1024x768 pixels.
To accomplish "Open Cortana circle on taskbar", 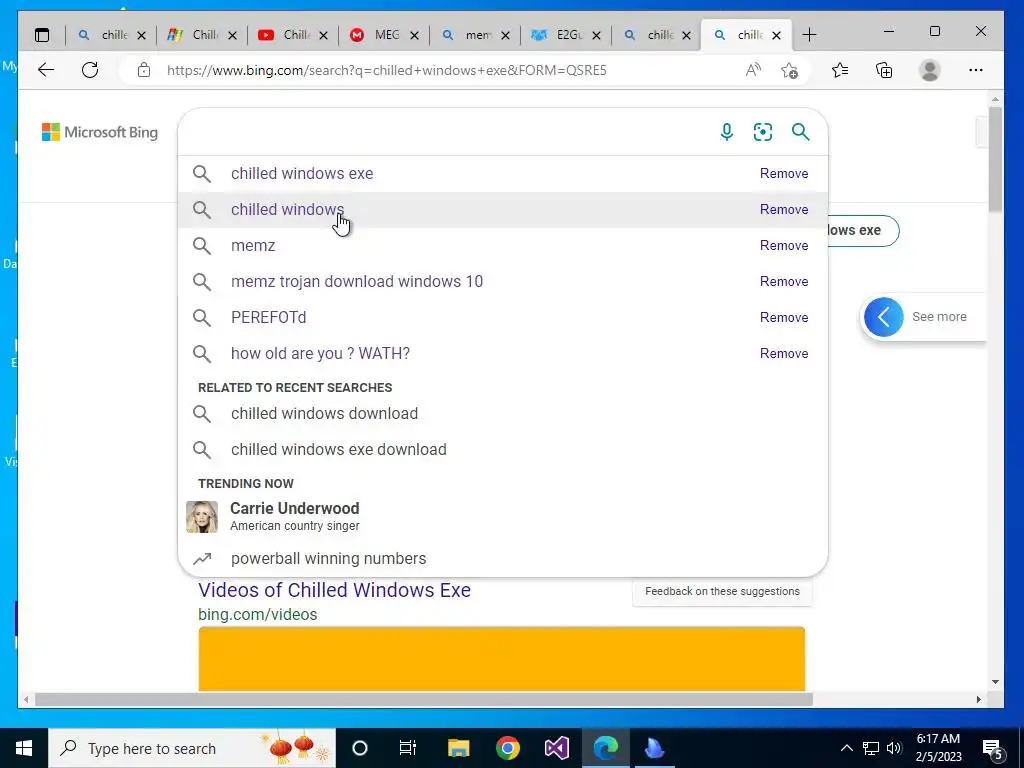I will tap(360, 748).
